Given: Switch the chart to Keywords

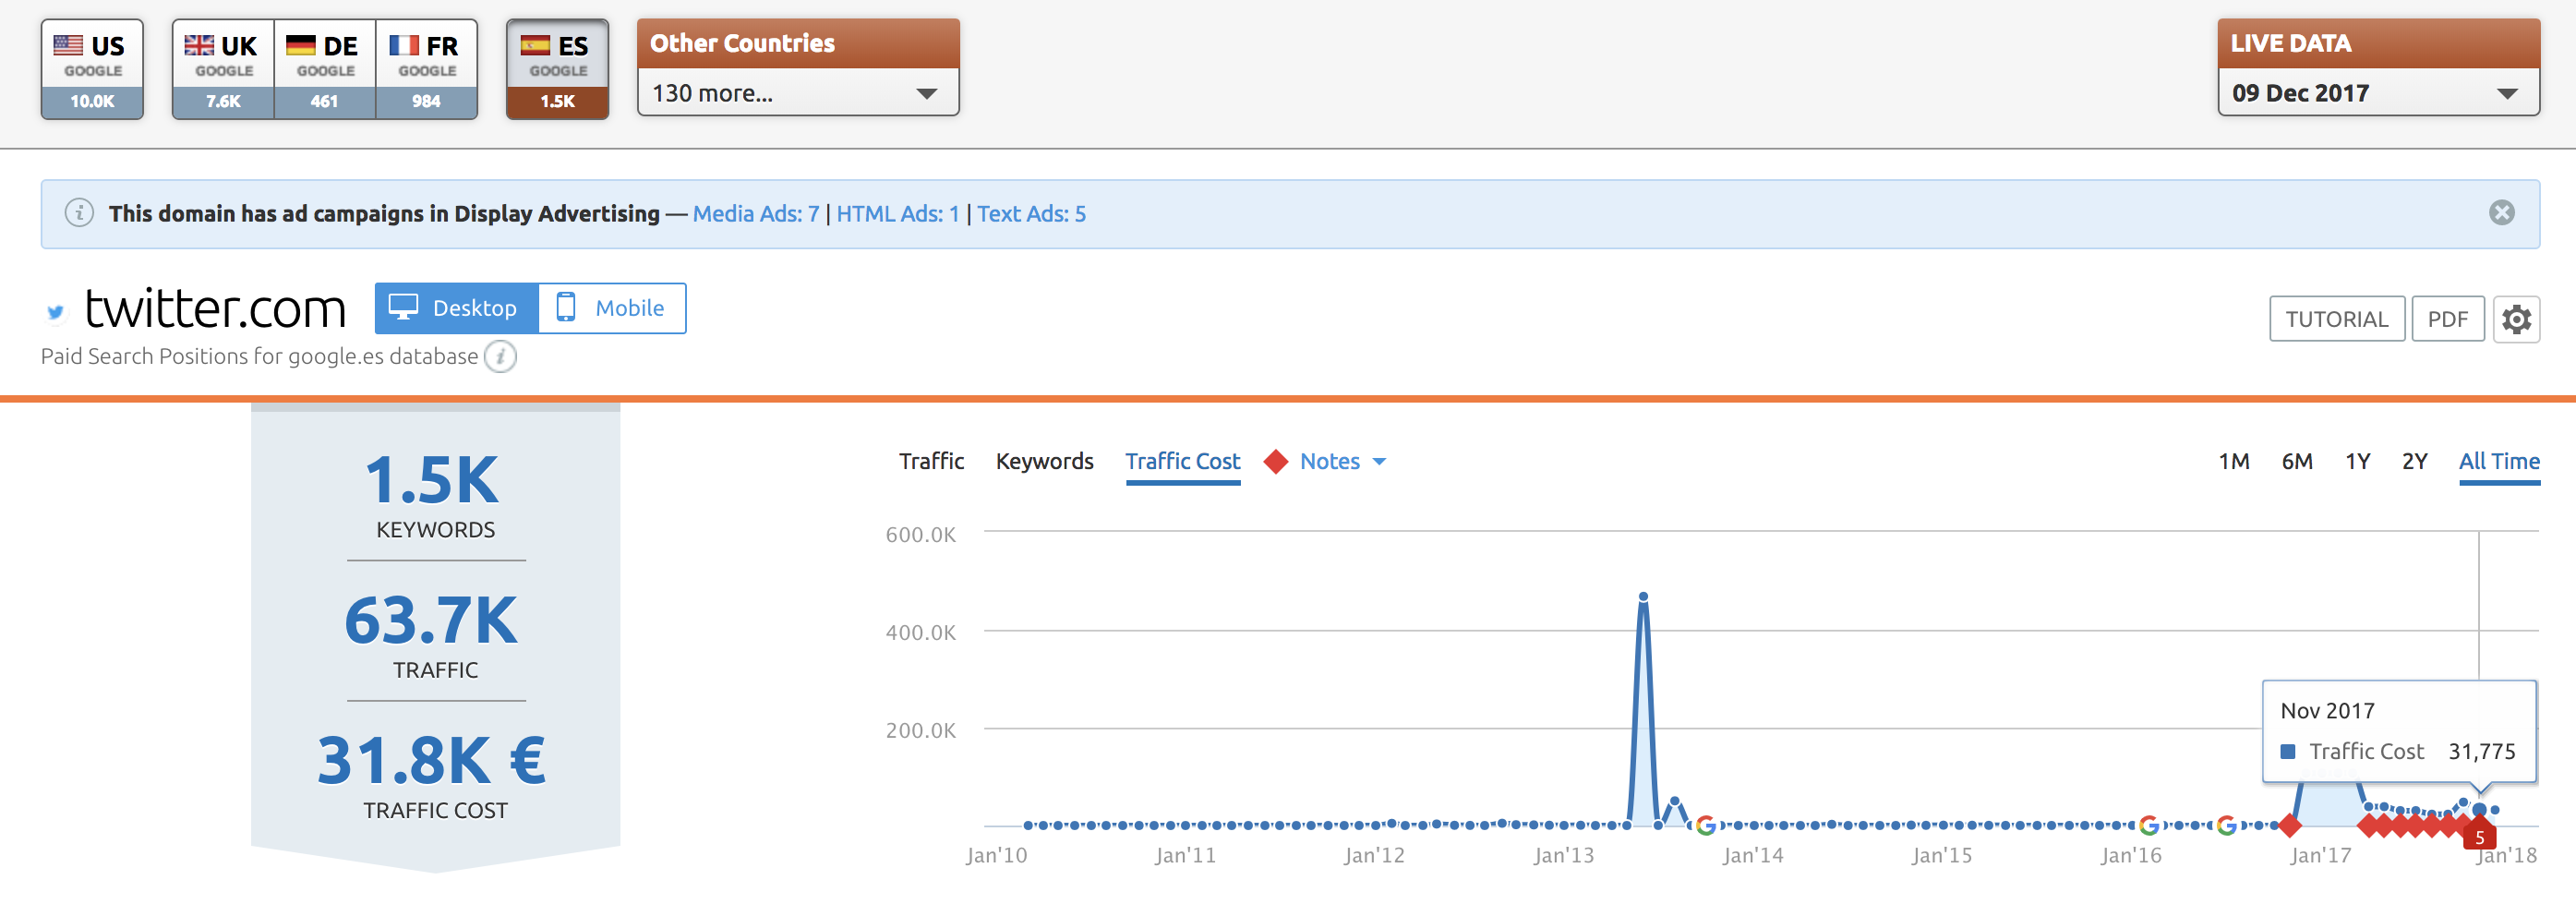Looking at the screenshot, I should [1044, 461].
